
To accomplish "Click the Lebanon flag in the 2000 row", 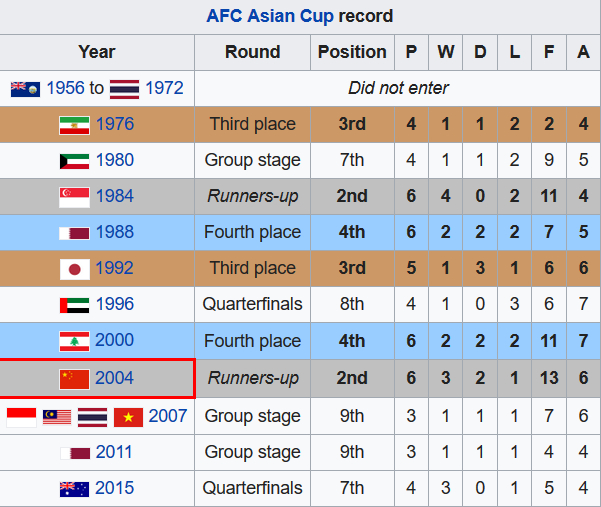I will pos(73,342).
